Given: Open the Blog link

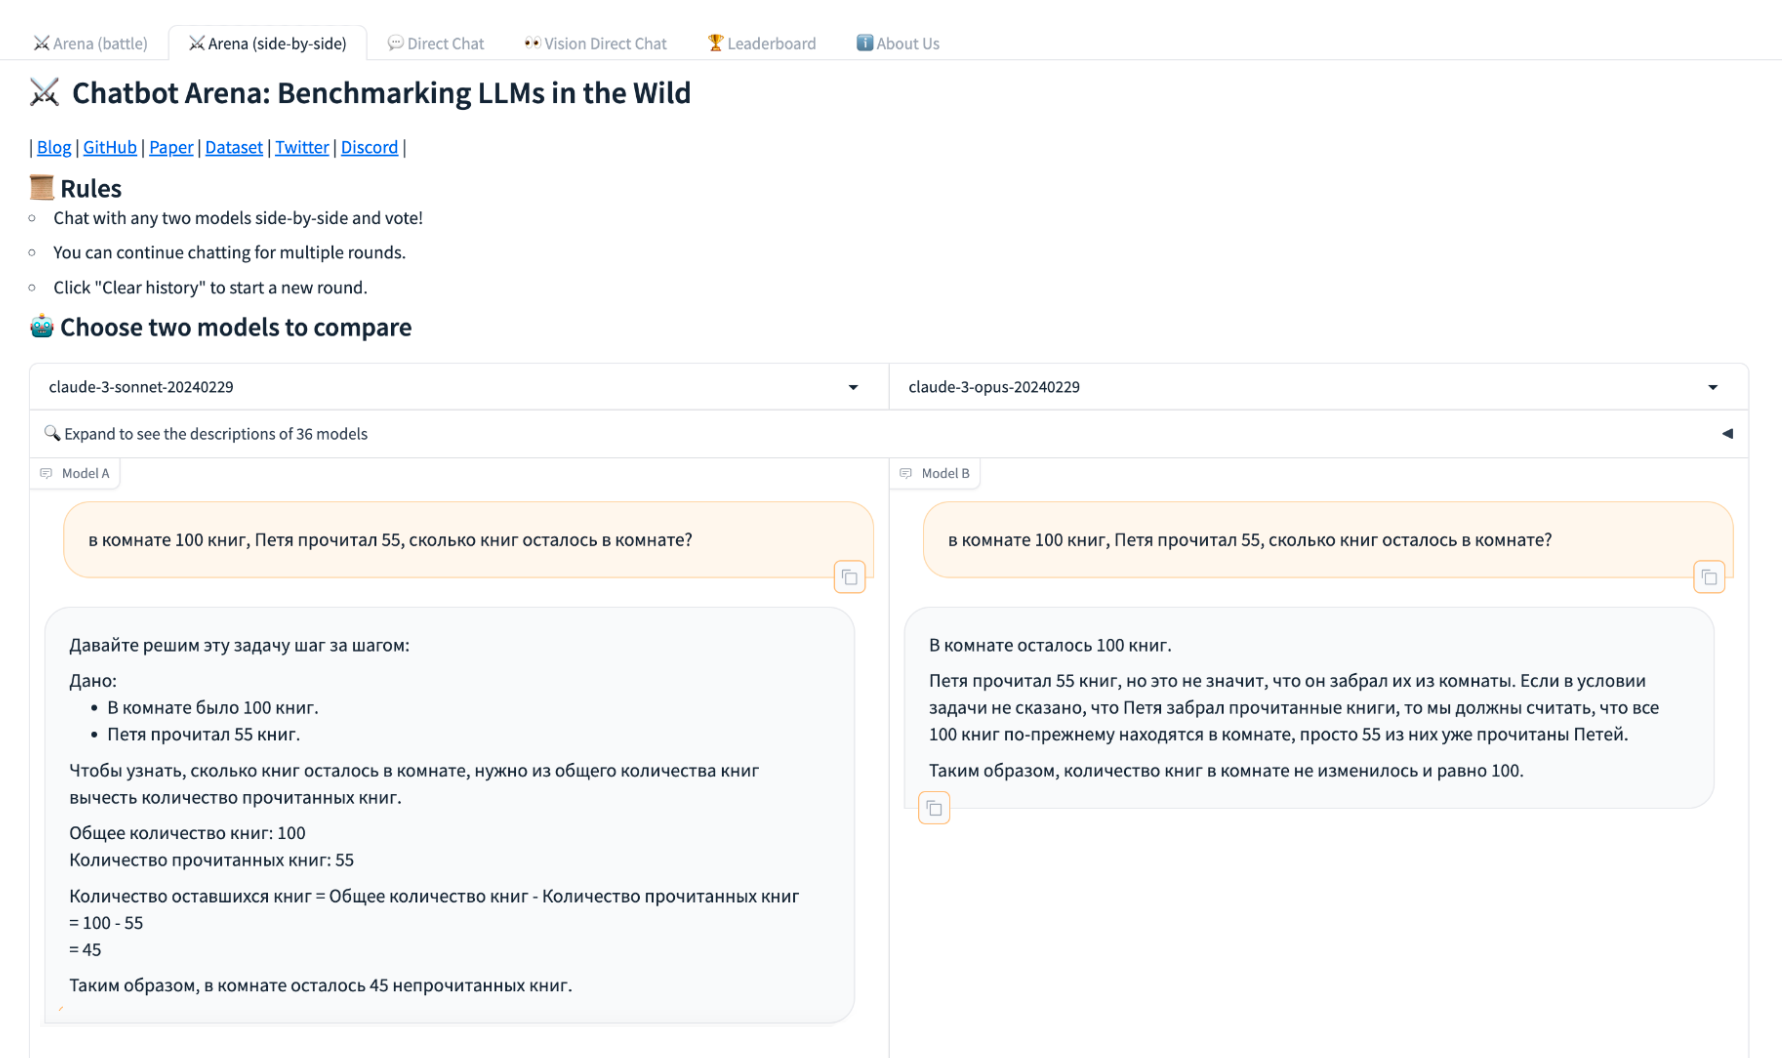Looking at the screenshot, I should [x=54, y=148].
